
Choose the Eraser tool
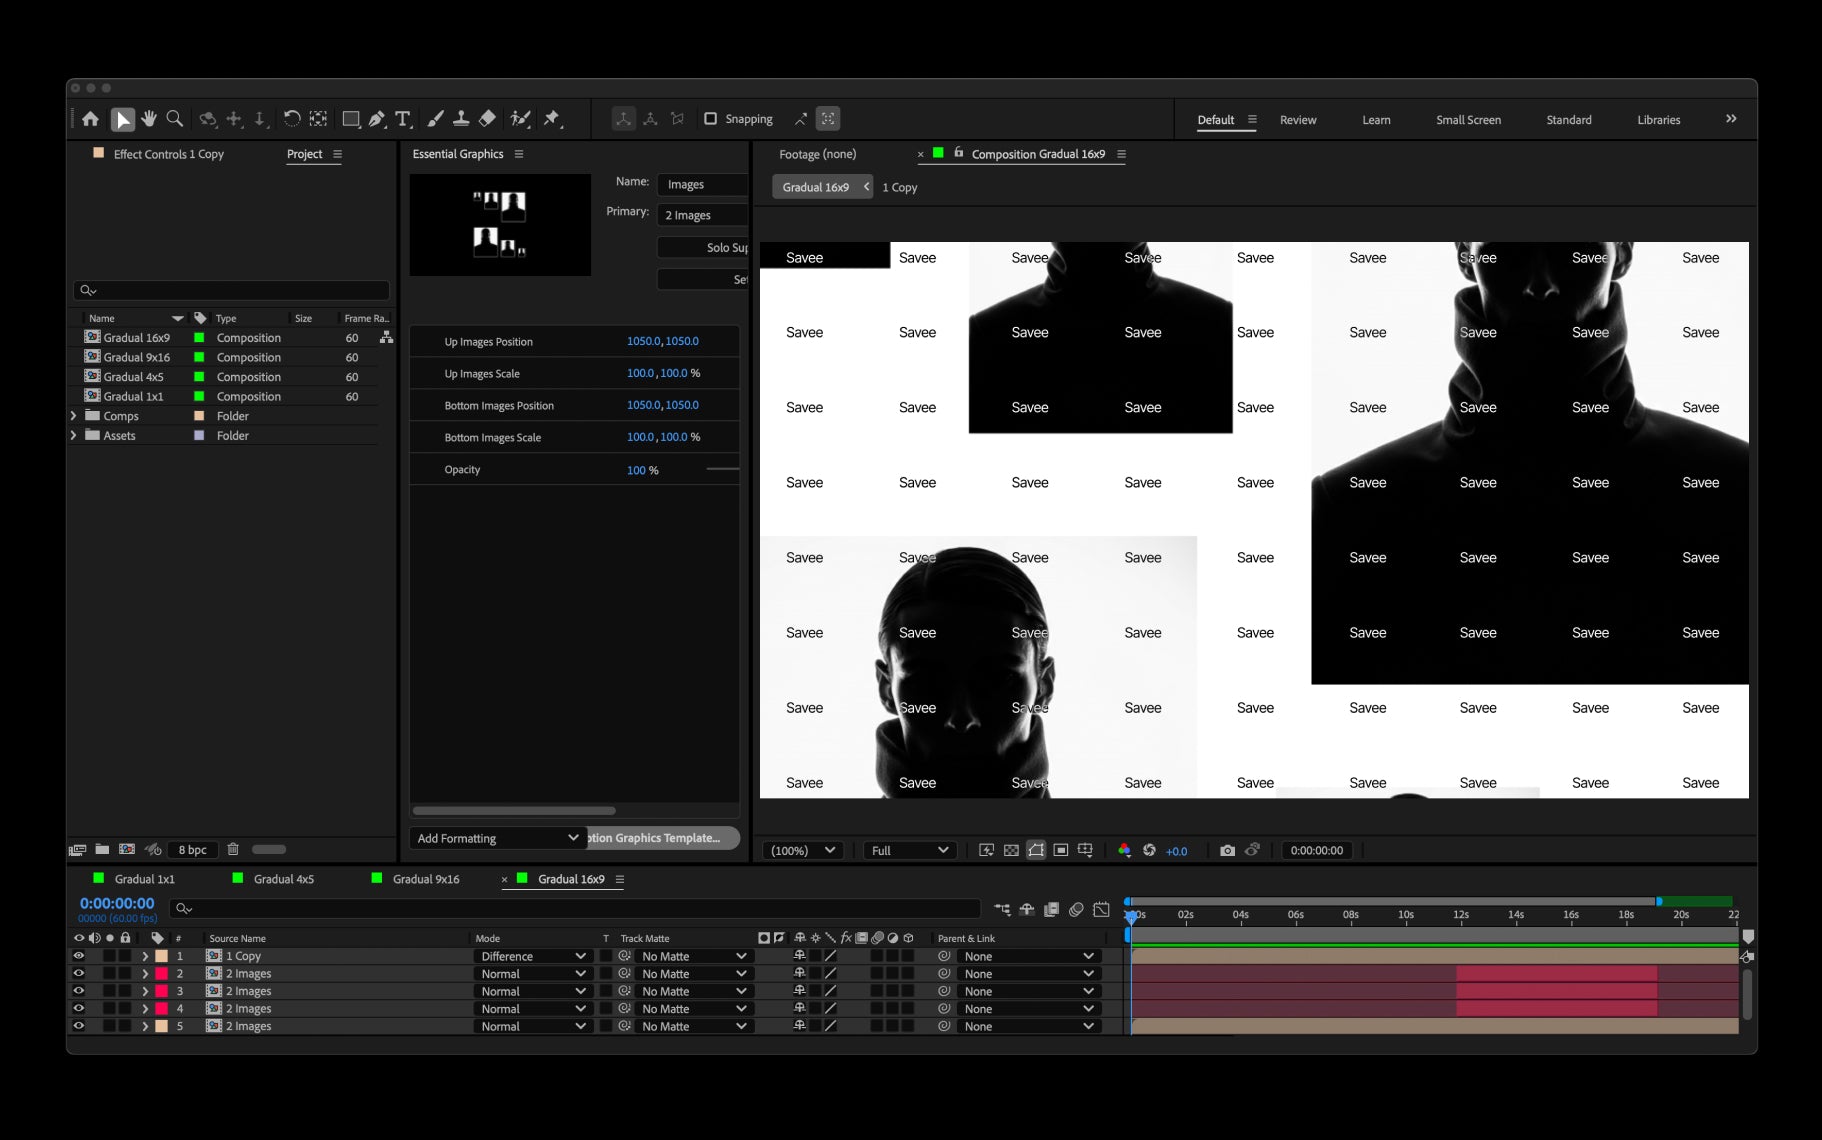point(487,119)
